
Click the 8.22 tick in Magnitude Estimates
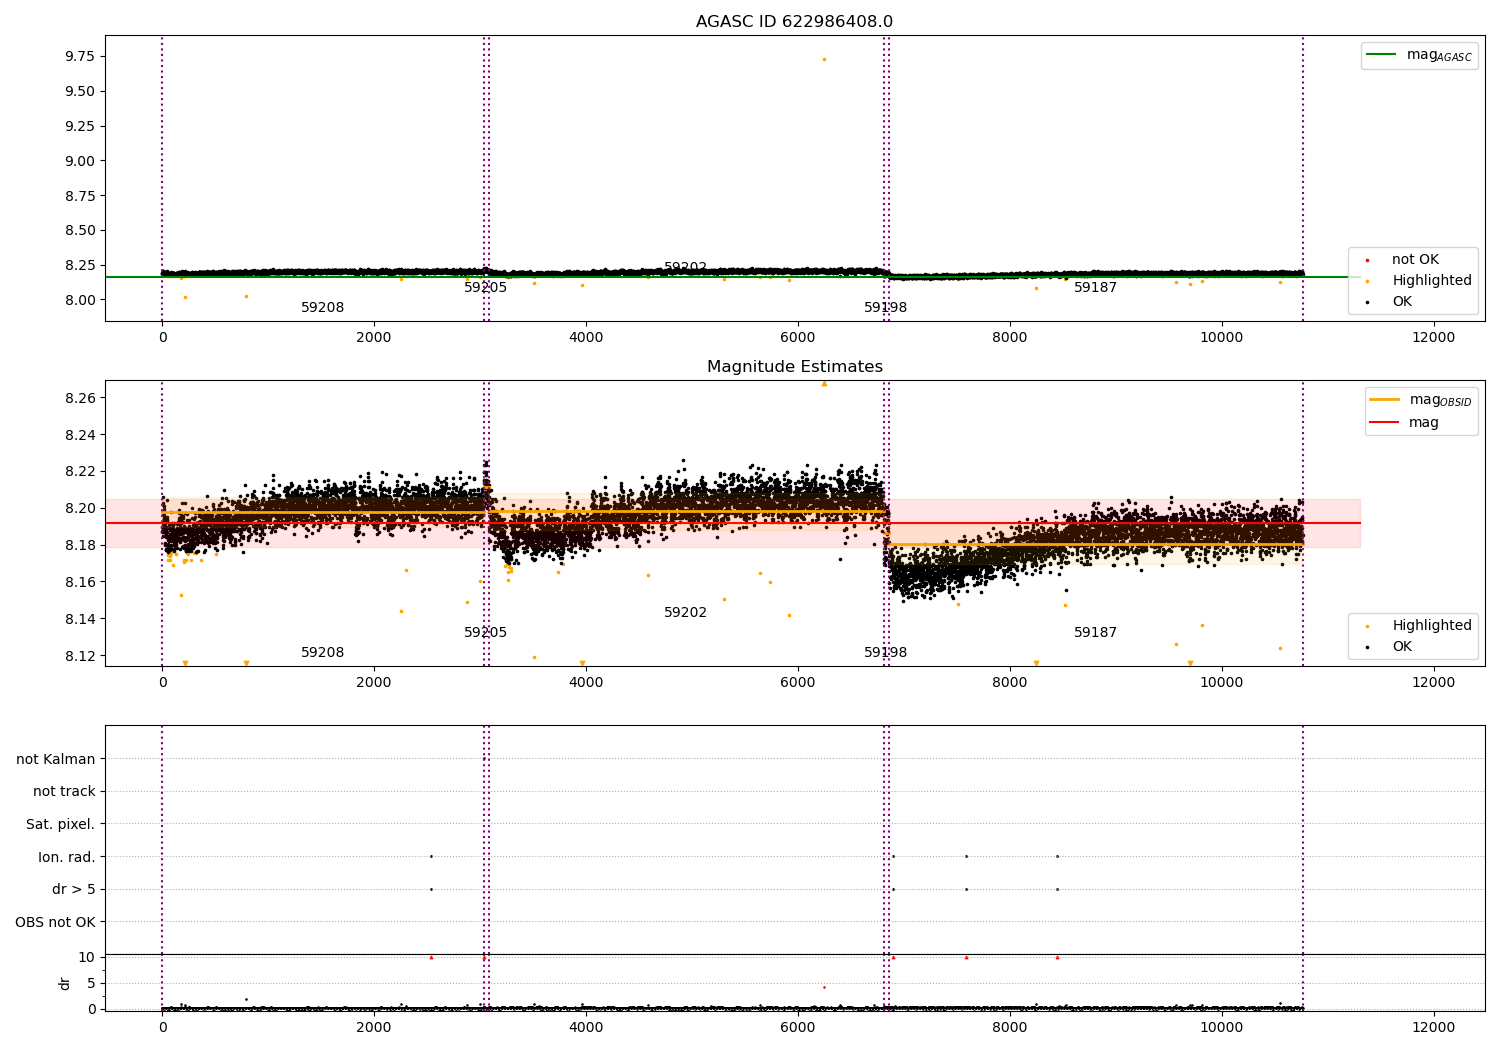coord(79,471)
